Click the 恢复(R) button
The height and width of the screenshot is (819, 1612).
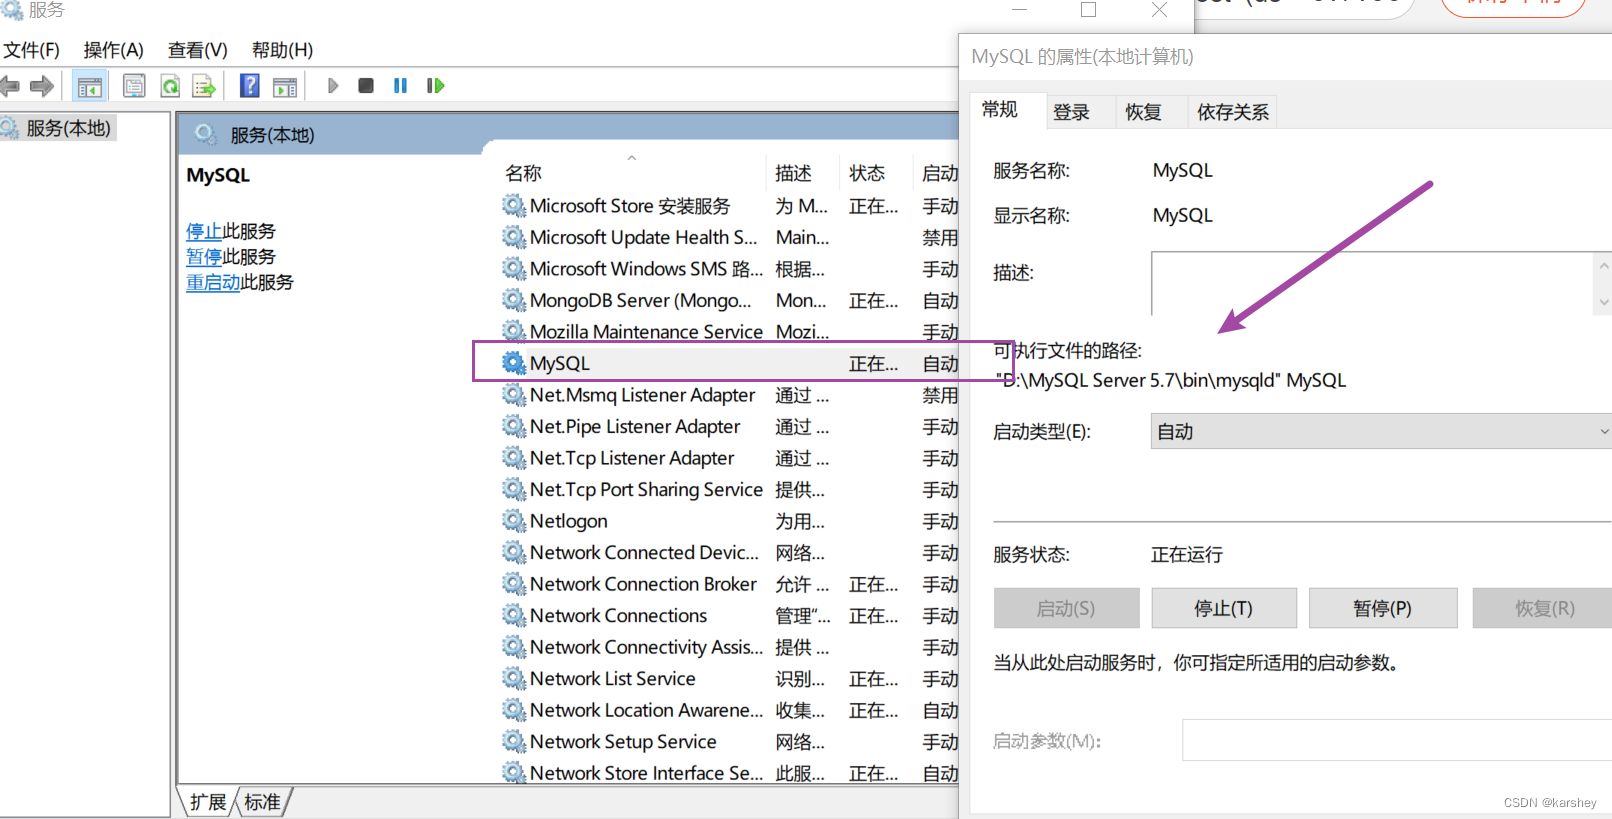[1543, 608]
